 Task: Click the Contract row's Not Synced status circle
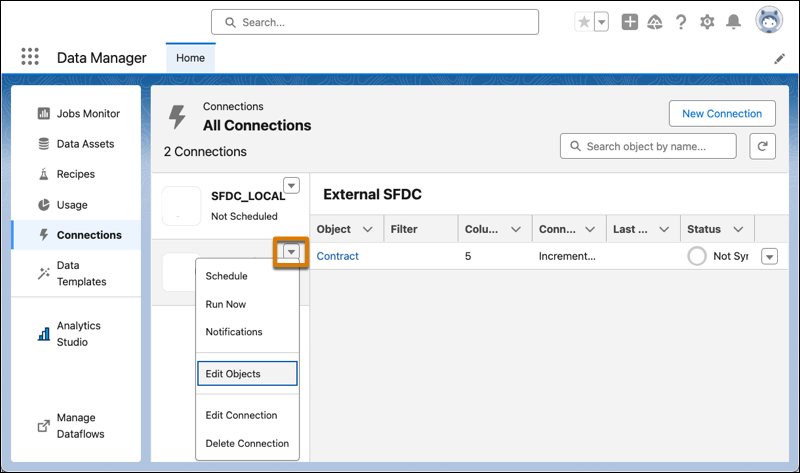pos(697,256)
